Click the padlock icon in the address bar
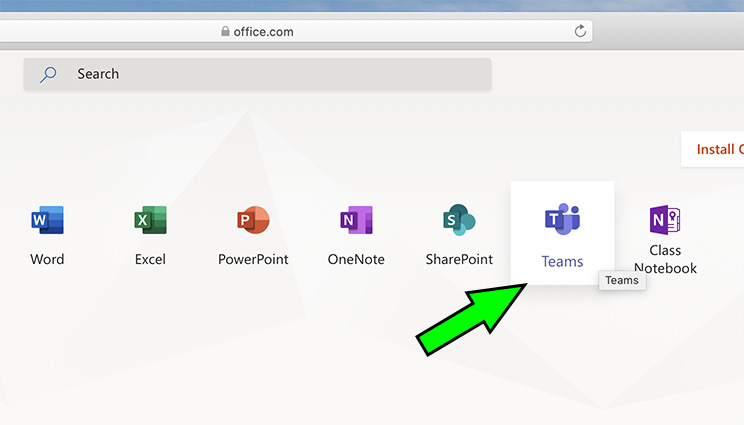The image size is (744, 425). [x=225, y=31]
